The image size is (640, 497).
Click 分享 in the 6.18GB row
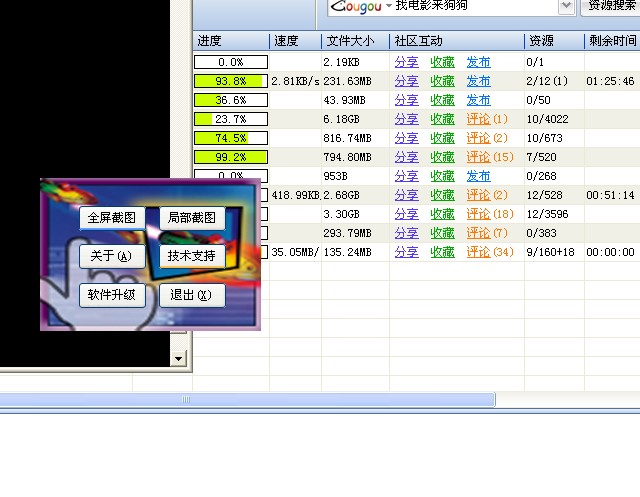[x=406, y=119]
